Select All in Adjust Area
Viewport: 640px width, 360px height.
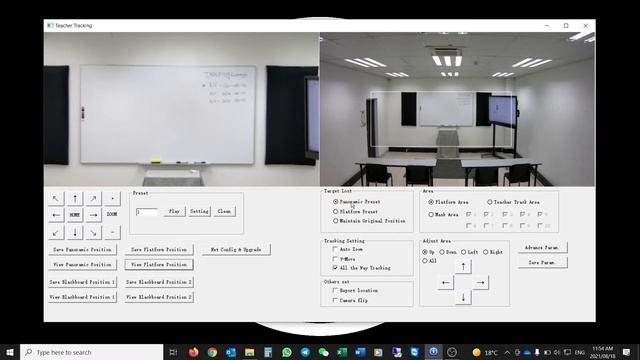[x=425, y=261]
